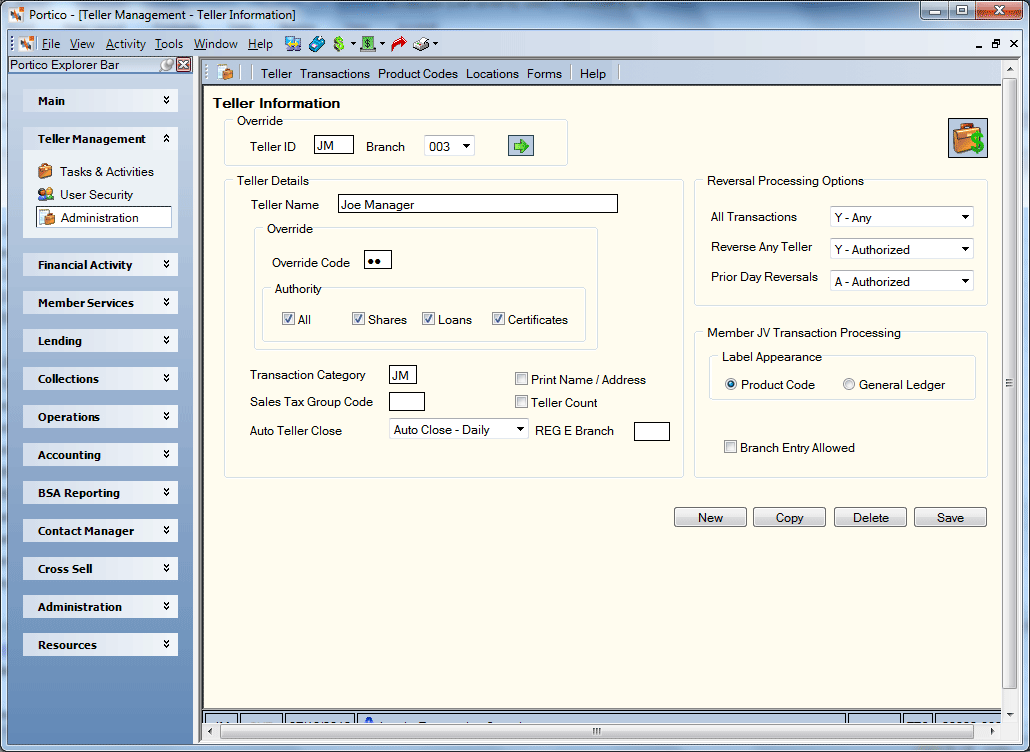Click the Teller Name input field
The width and height of the screenshot is (1030, 752).
(478, 204)
